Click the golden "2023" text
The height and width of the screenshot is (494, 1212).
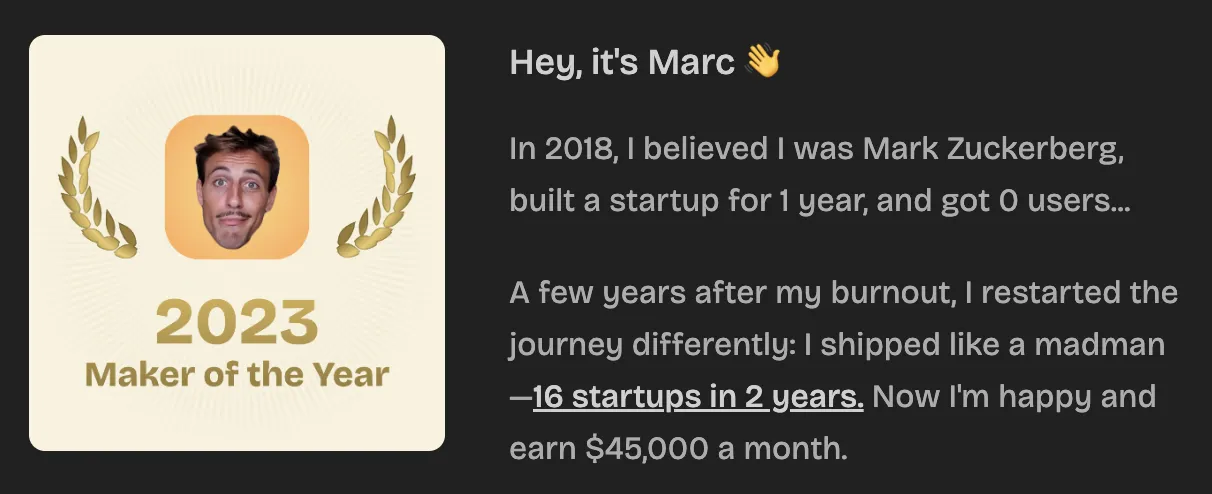(237, 323)
